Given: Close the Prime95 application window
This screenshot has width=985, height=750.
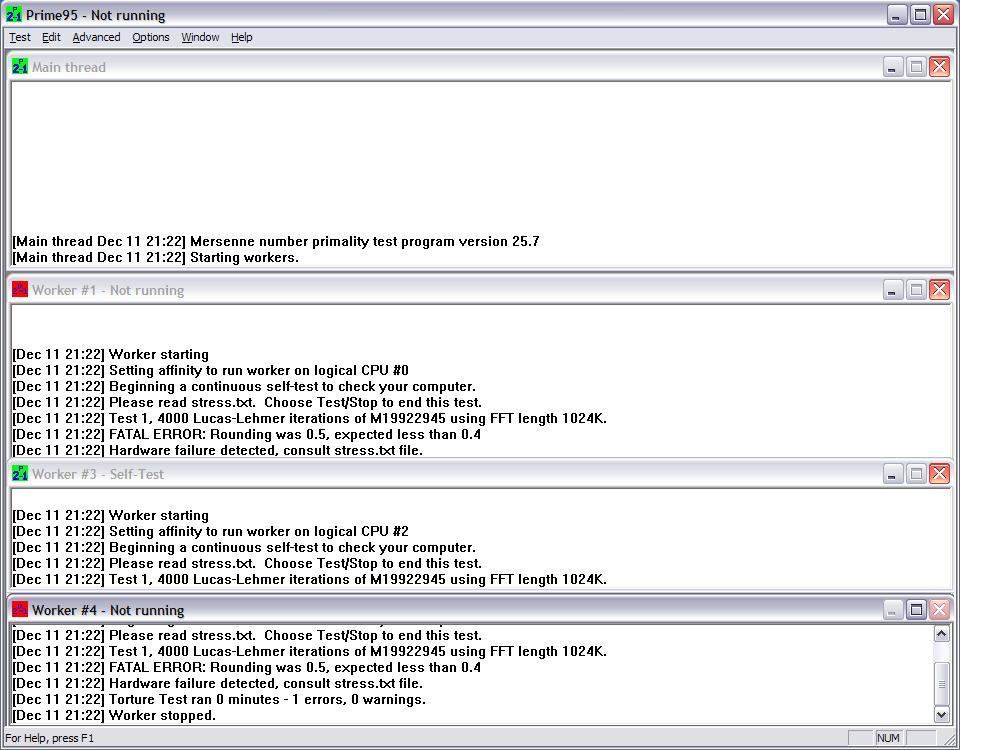Looking at the screenshot, I should (x=944, y=14).
